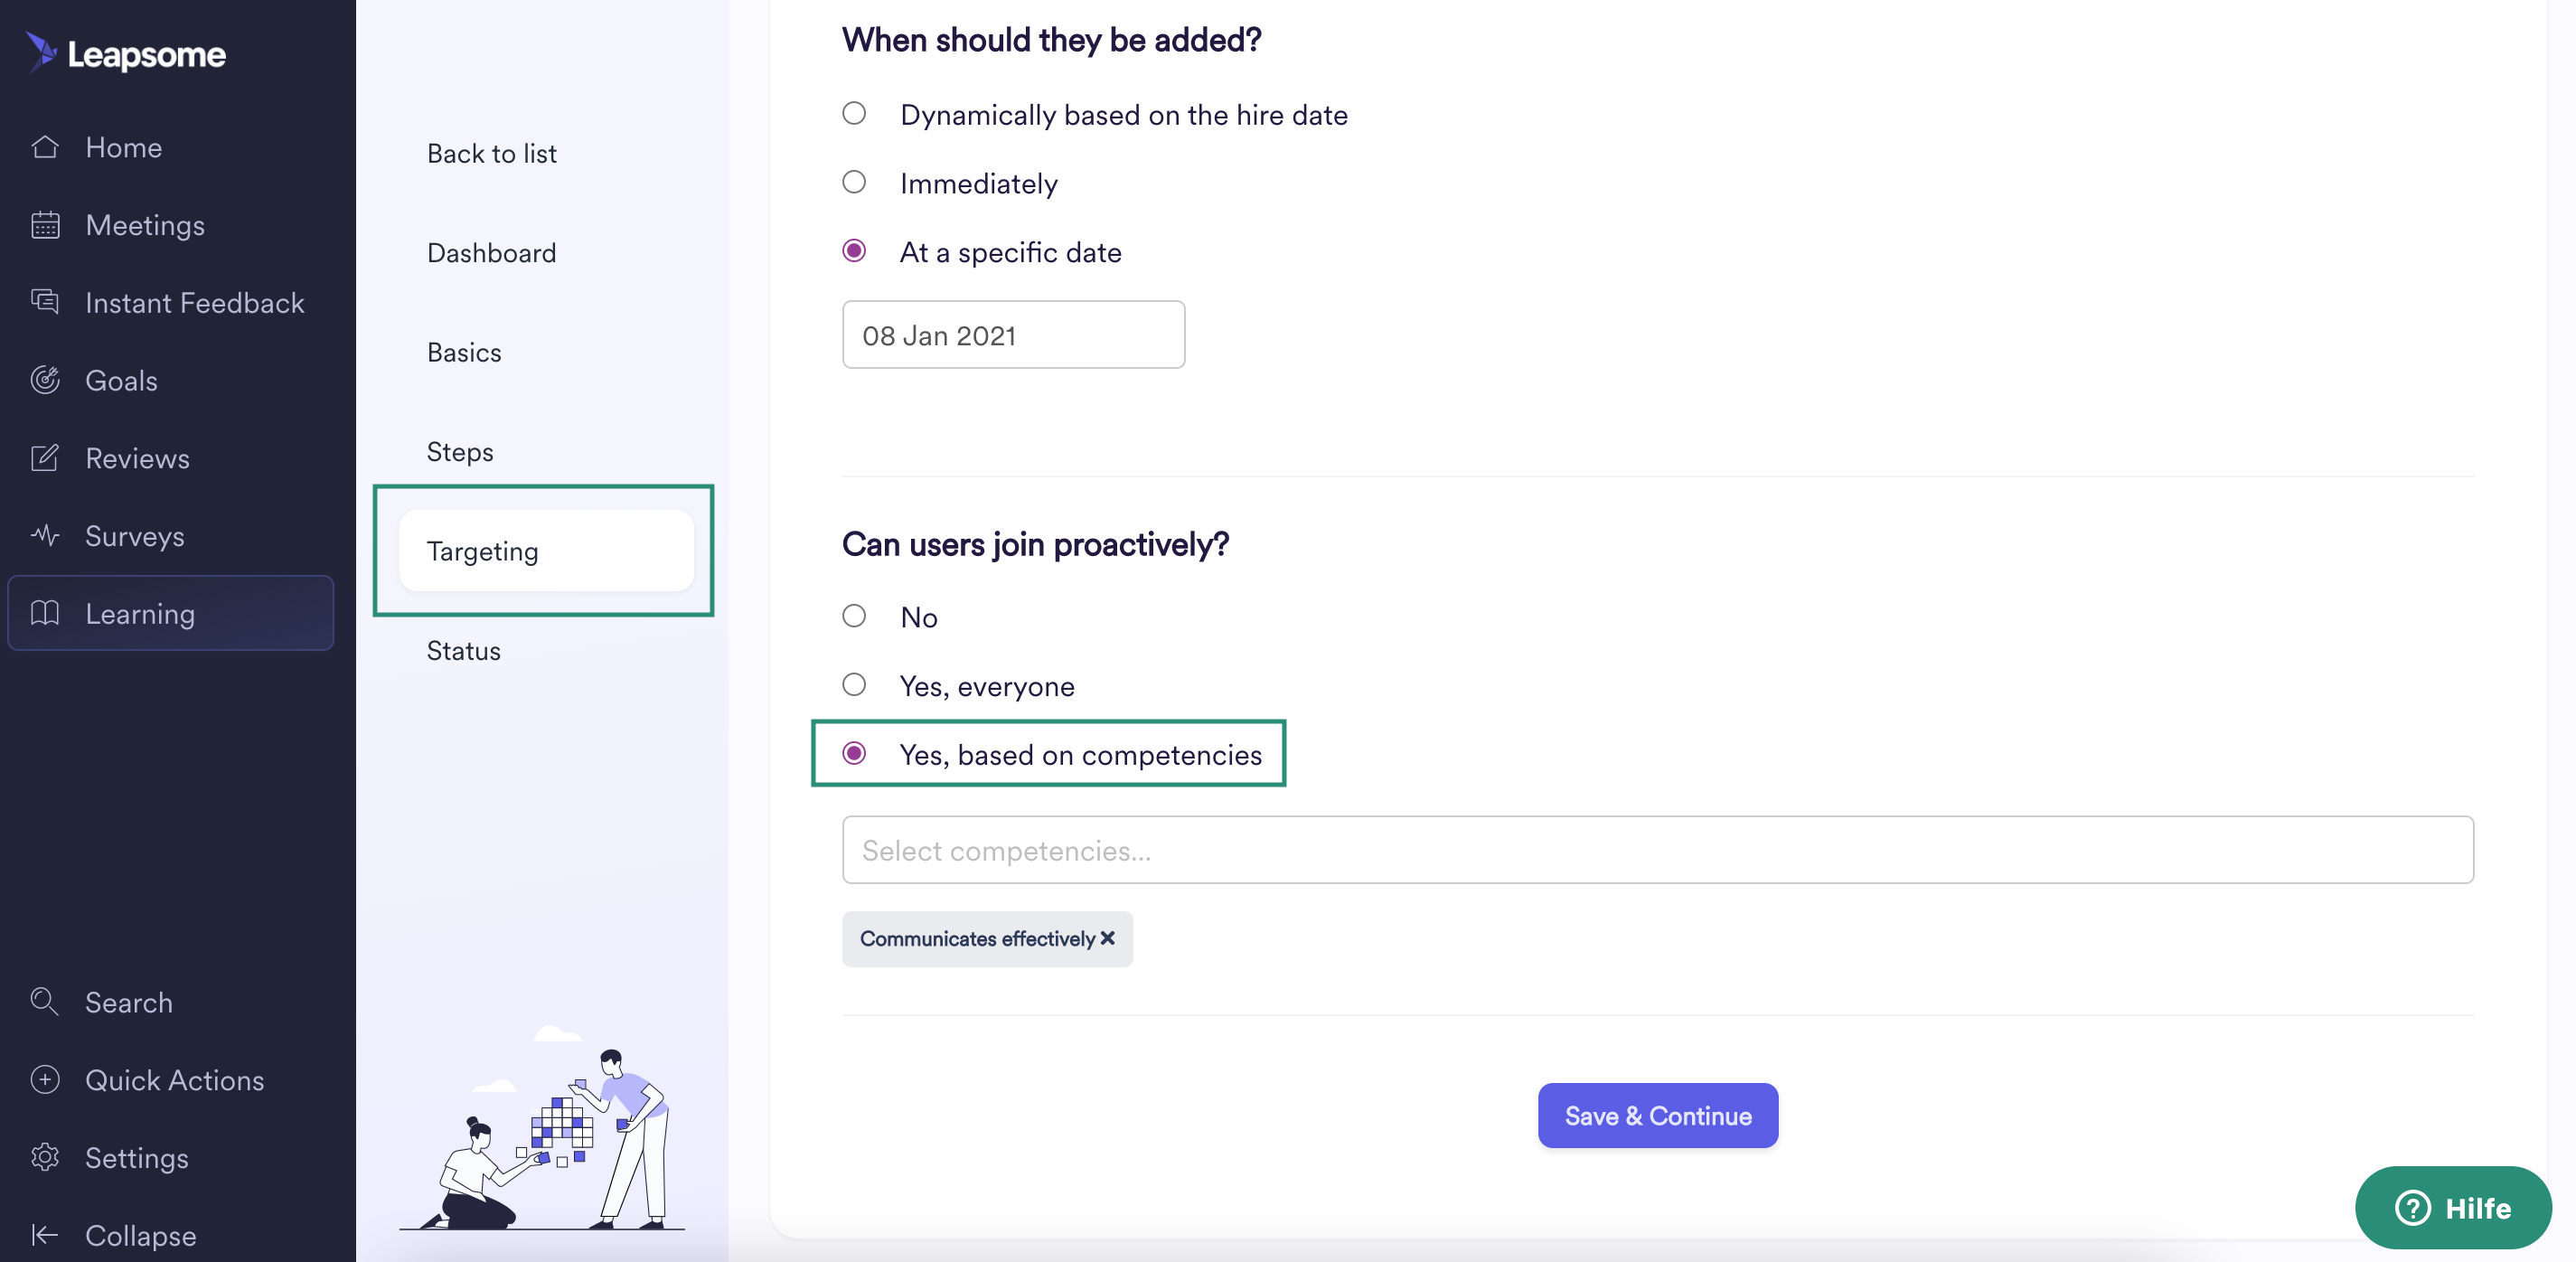Open Quick Actions plus icon
The height and width of the screenshot is (1262, 2576).
45,1079
